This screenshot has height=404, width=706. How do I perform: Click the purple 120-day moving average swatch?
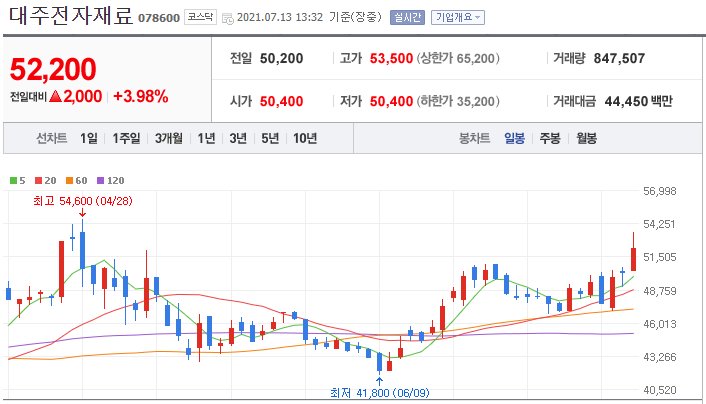100,181
